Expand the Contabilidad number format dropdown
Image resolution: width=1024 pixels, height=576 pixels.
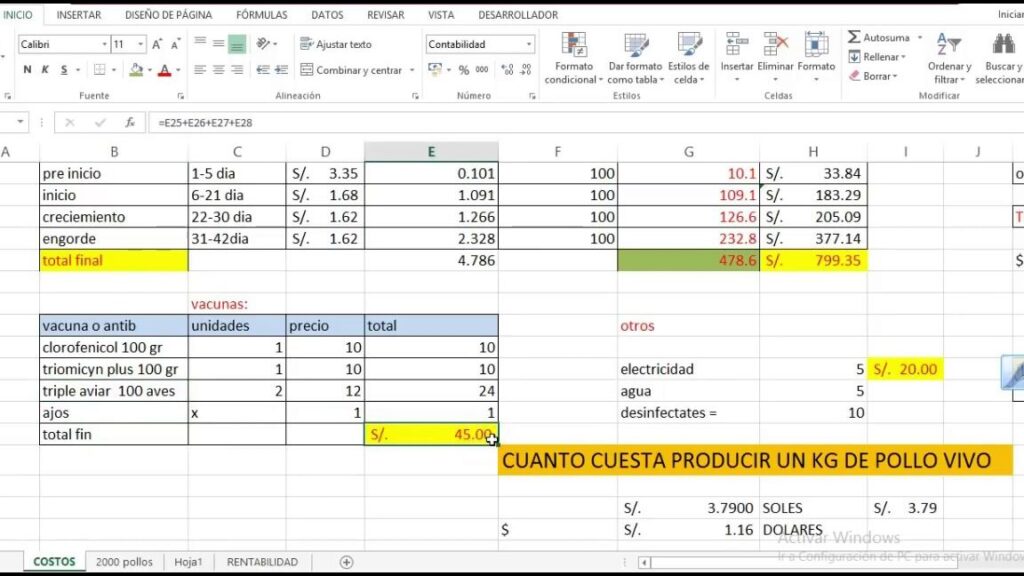pyautogui.click(x=529, y=45)
